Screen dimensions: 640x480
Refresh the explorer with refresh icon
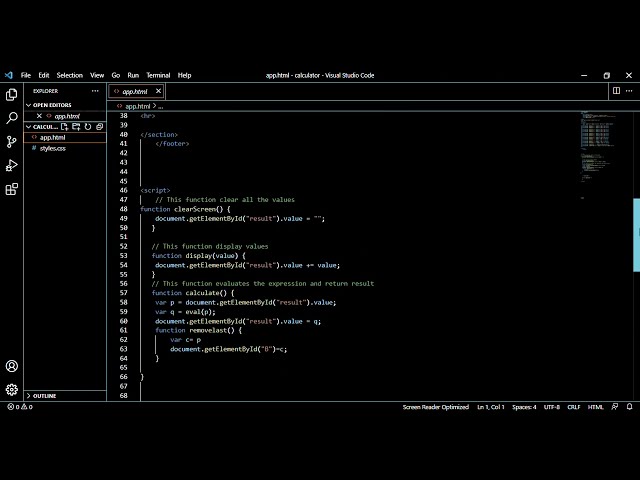(x=88, y=127)
